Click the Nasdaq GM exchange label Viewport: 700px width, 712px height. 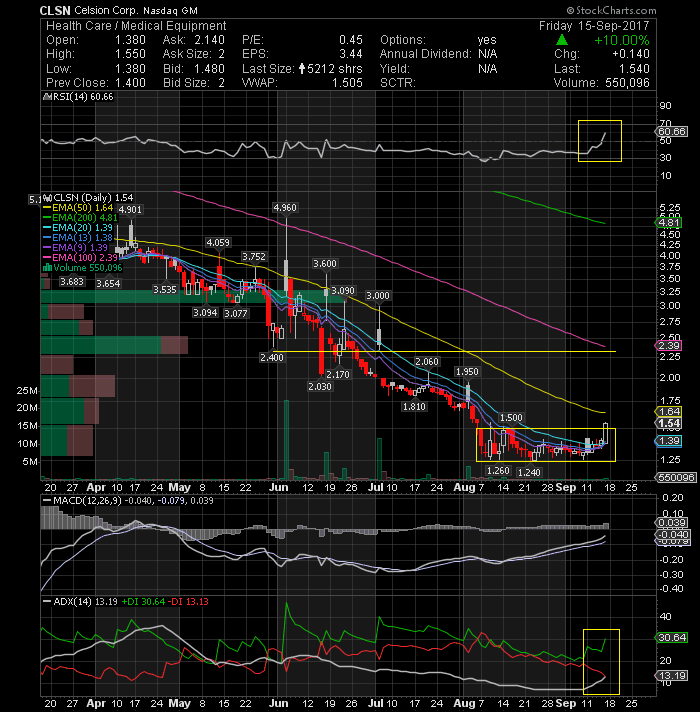(x=171, y=10)
